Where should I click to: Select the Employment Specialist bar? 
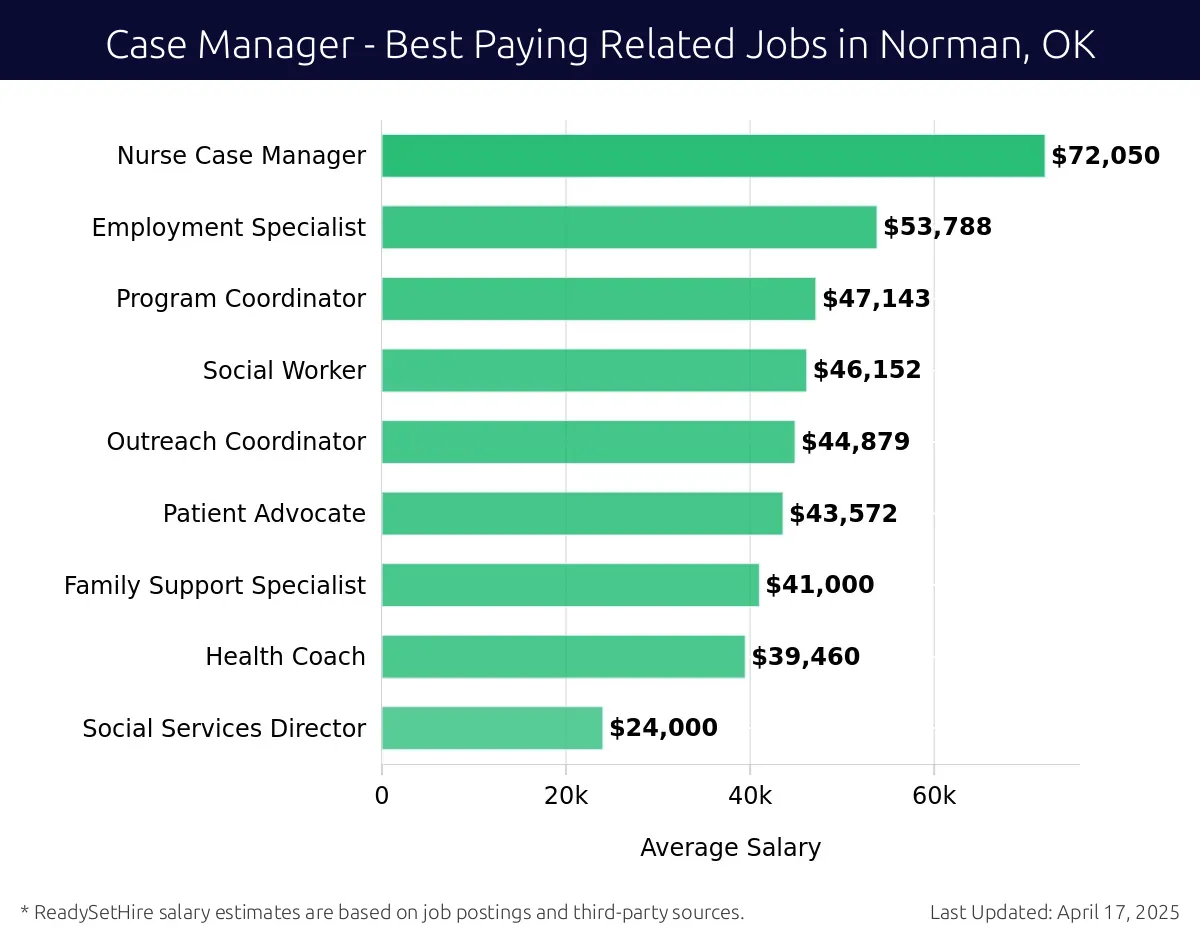pyautogui.click(x=629, y=227)
